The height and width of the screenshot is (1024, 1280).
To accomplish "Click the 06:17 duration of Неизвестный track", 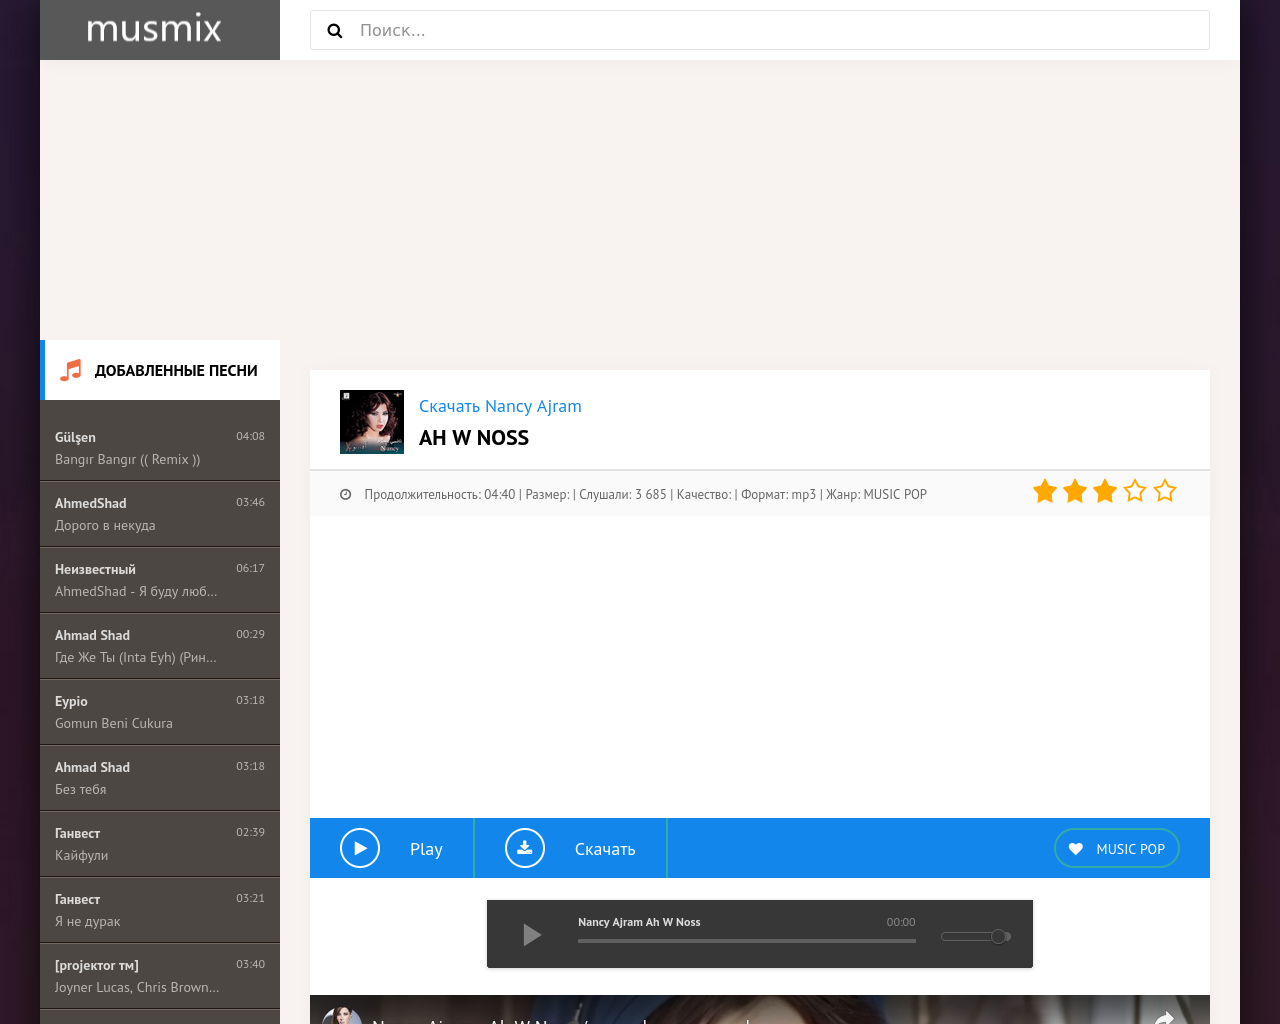I will click(x=250, y=568).
